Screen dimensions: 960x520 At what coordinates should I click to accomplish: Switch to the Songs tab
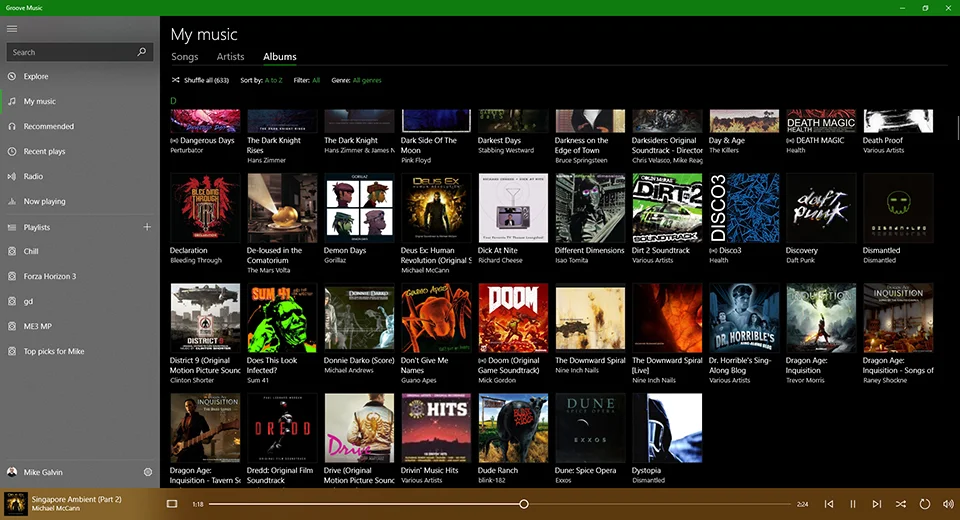click(x=185, y=57)
